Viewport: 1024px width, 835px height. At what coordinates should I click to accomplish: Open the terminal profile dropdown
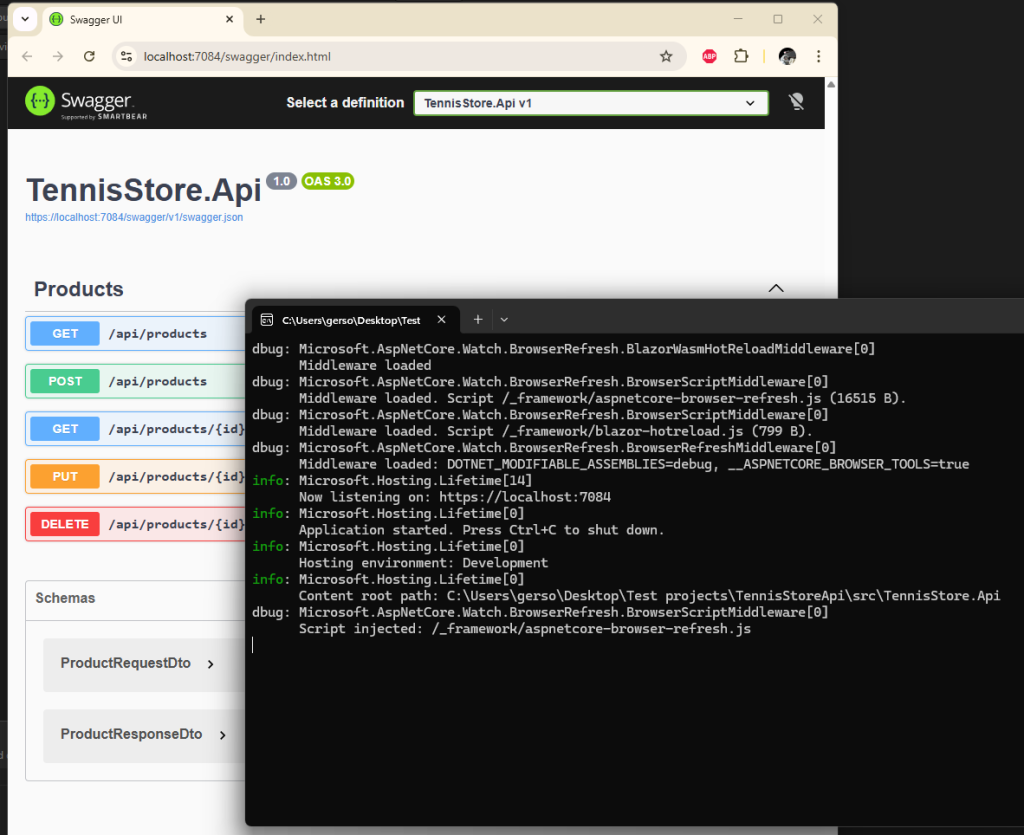point(504,320)
